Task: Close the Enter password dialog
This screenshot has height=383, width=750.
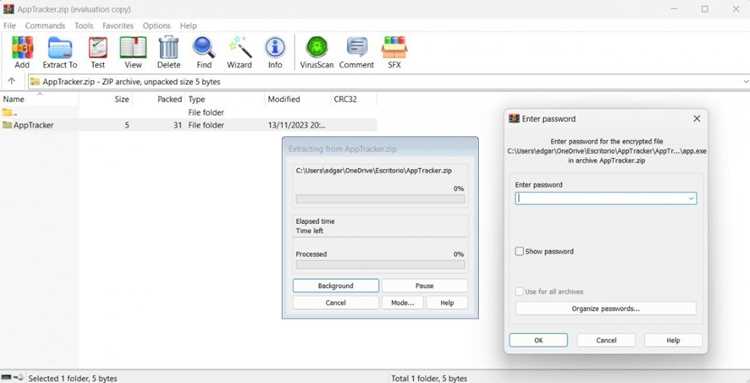Action: click(697, 119)
